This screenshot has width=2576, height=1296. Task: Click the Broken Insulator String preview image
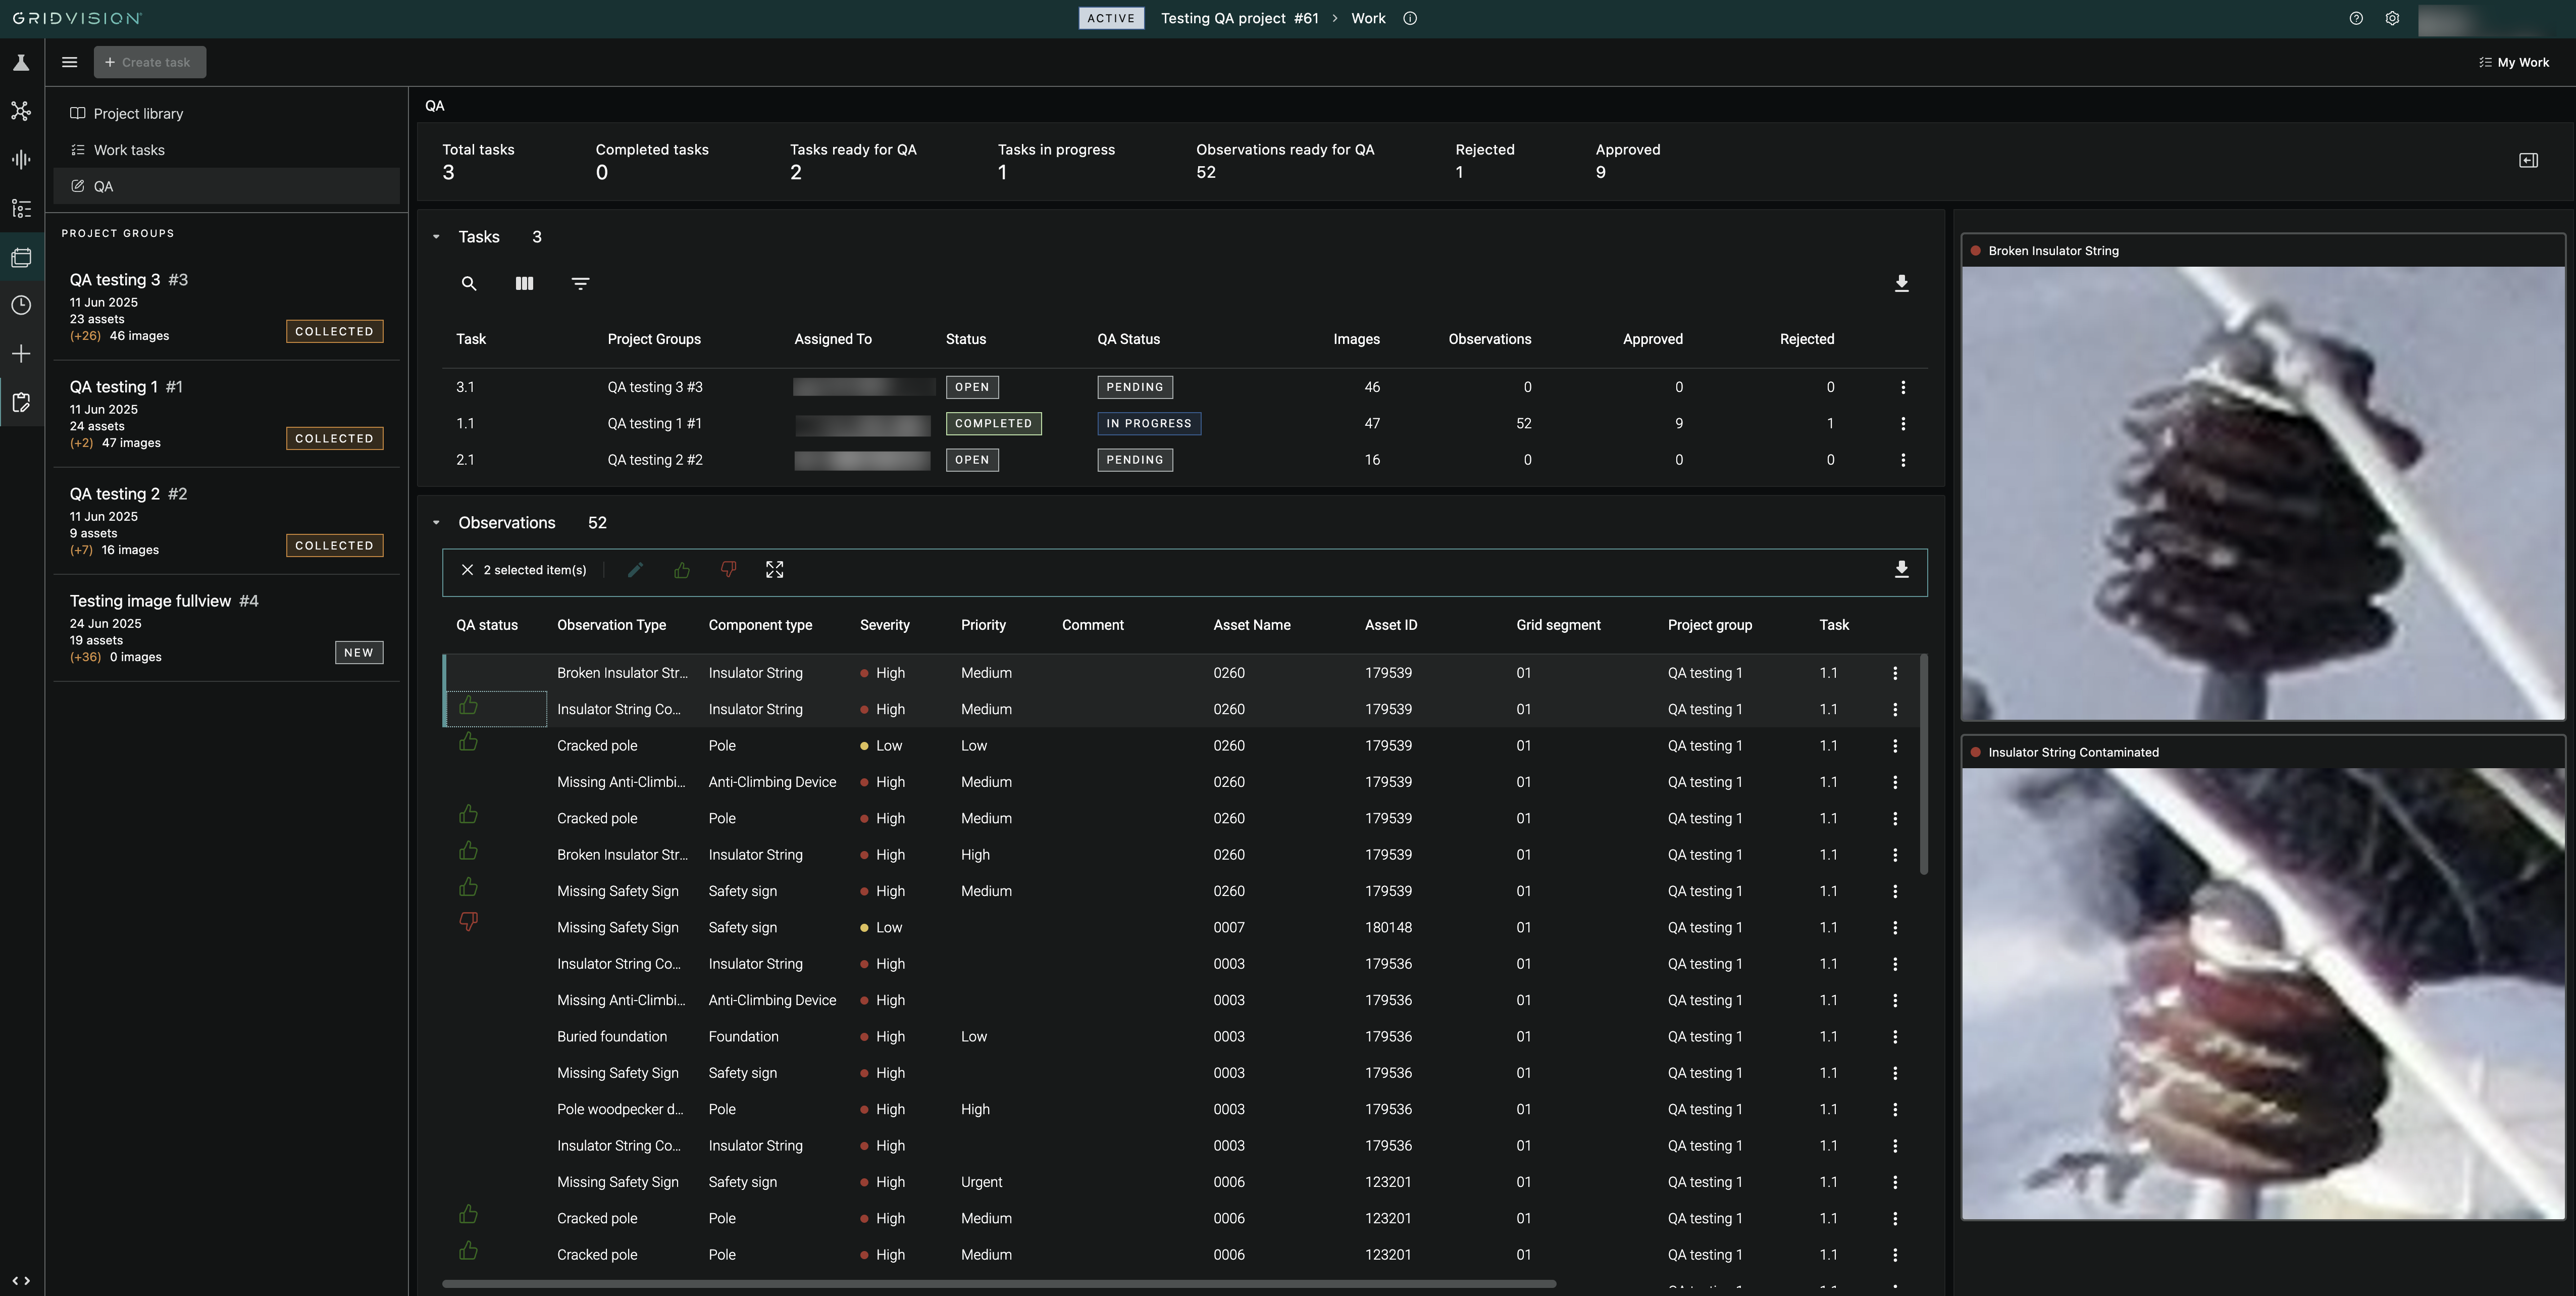(x=2262, y=492)
